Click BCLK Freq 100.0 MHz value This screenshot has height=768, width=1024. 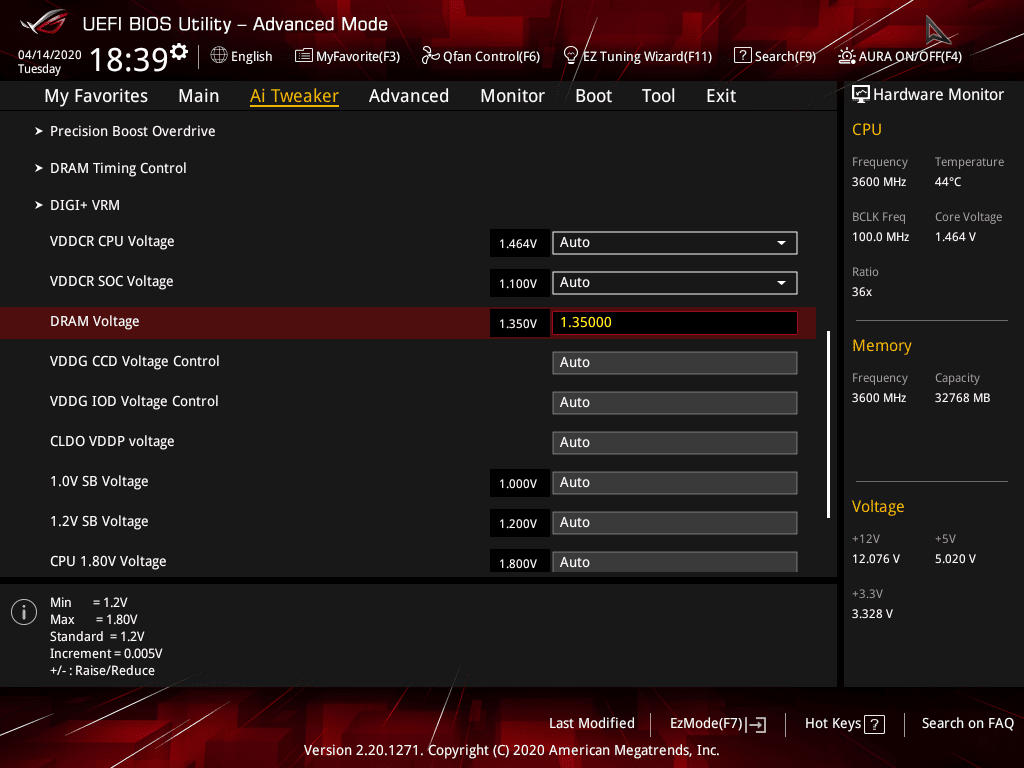pos(880,237)
